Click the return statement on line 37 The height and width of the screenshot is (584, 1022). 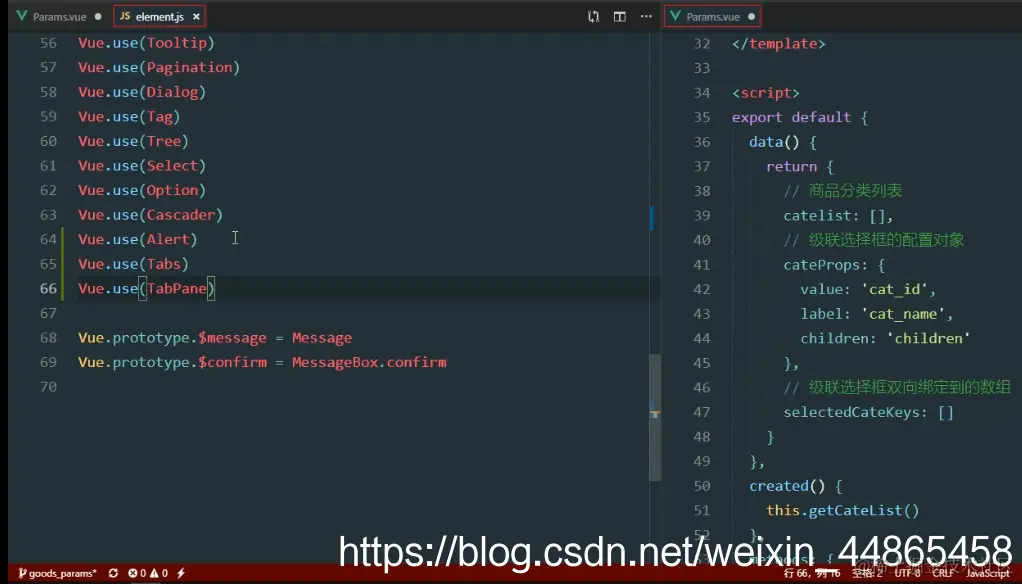pyautogui.click(x=800, y=166)
